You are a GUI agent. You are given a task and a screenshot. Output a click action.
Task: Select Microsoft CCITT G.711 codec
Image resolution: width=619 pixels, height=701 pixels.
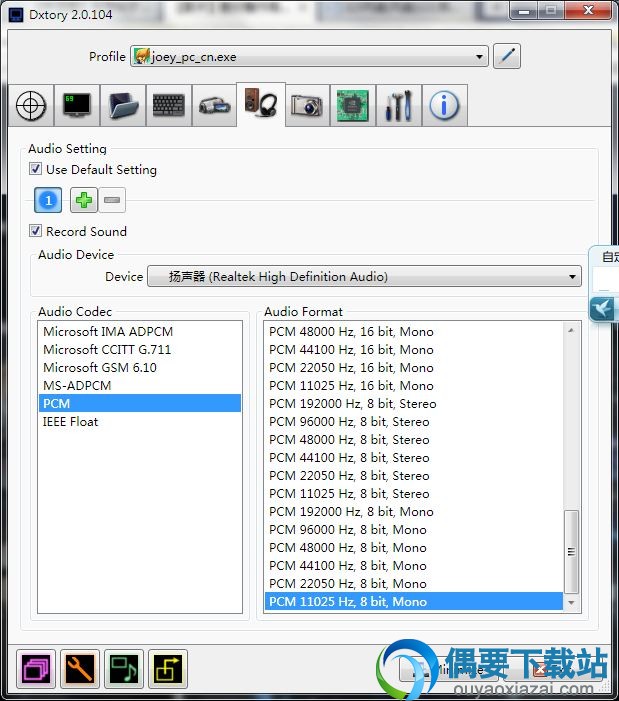[x=139, y=349]
